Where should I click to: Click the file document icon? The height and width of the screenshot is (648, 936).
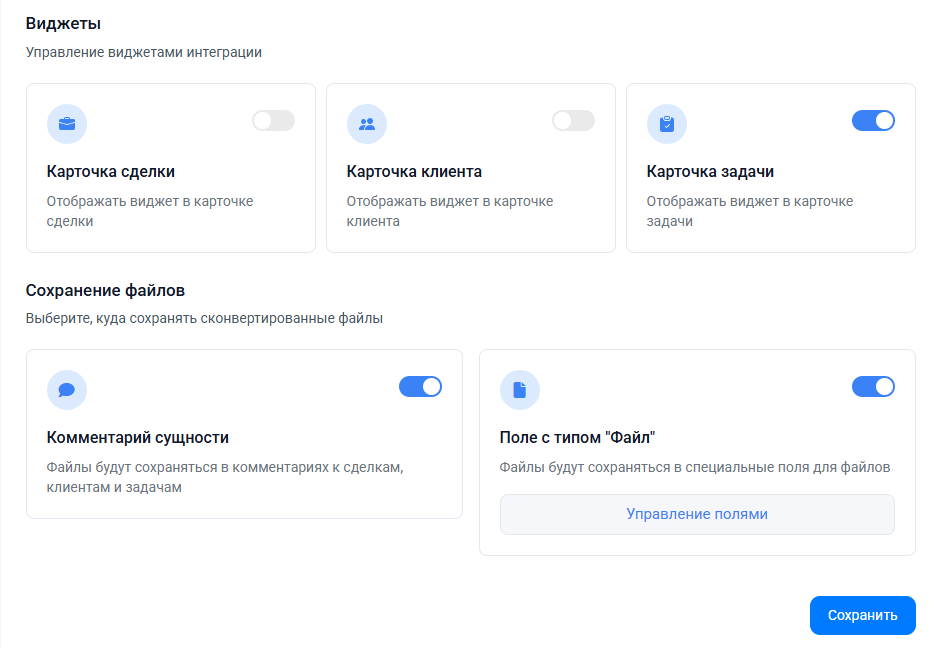pos(519,390)
